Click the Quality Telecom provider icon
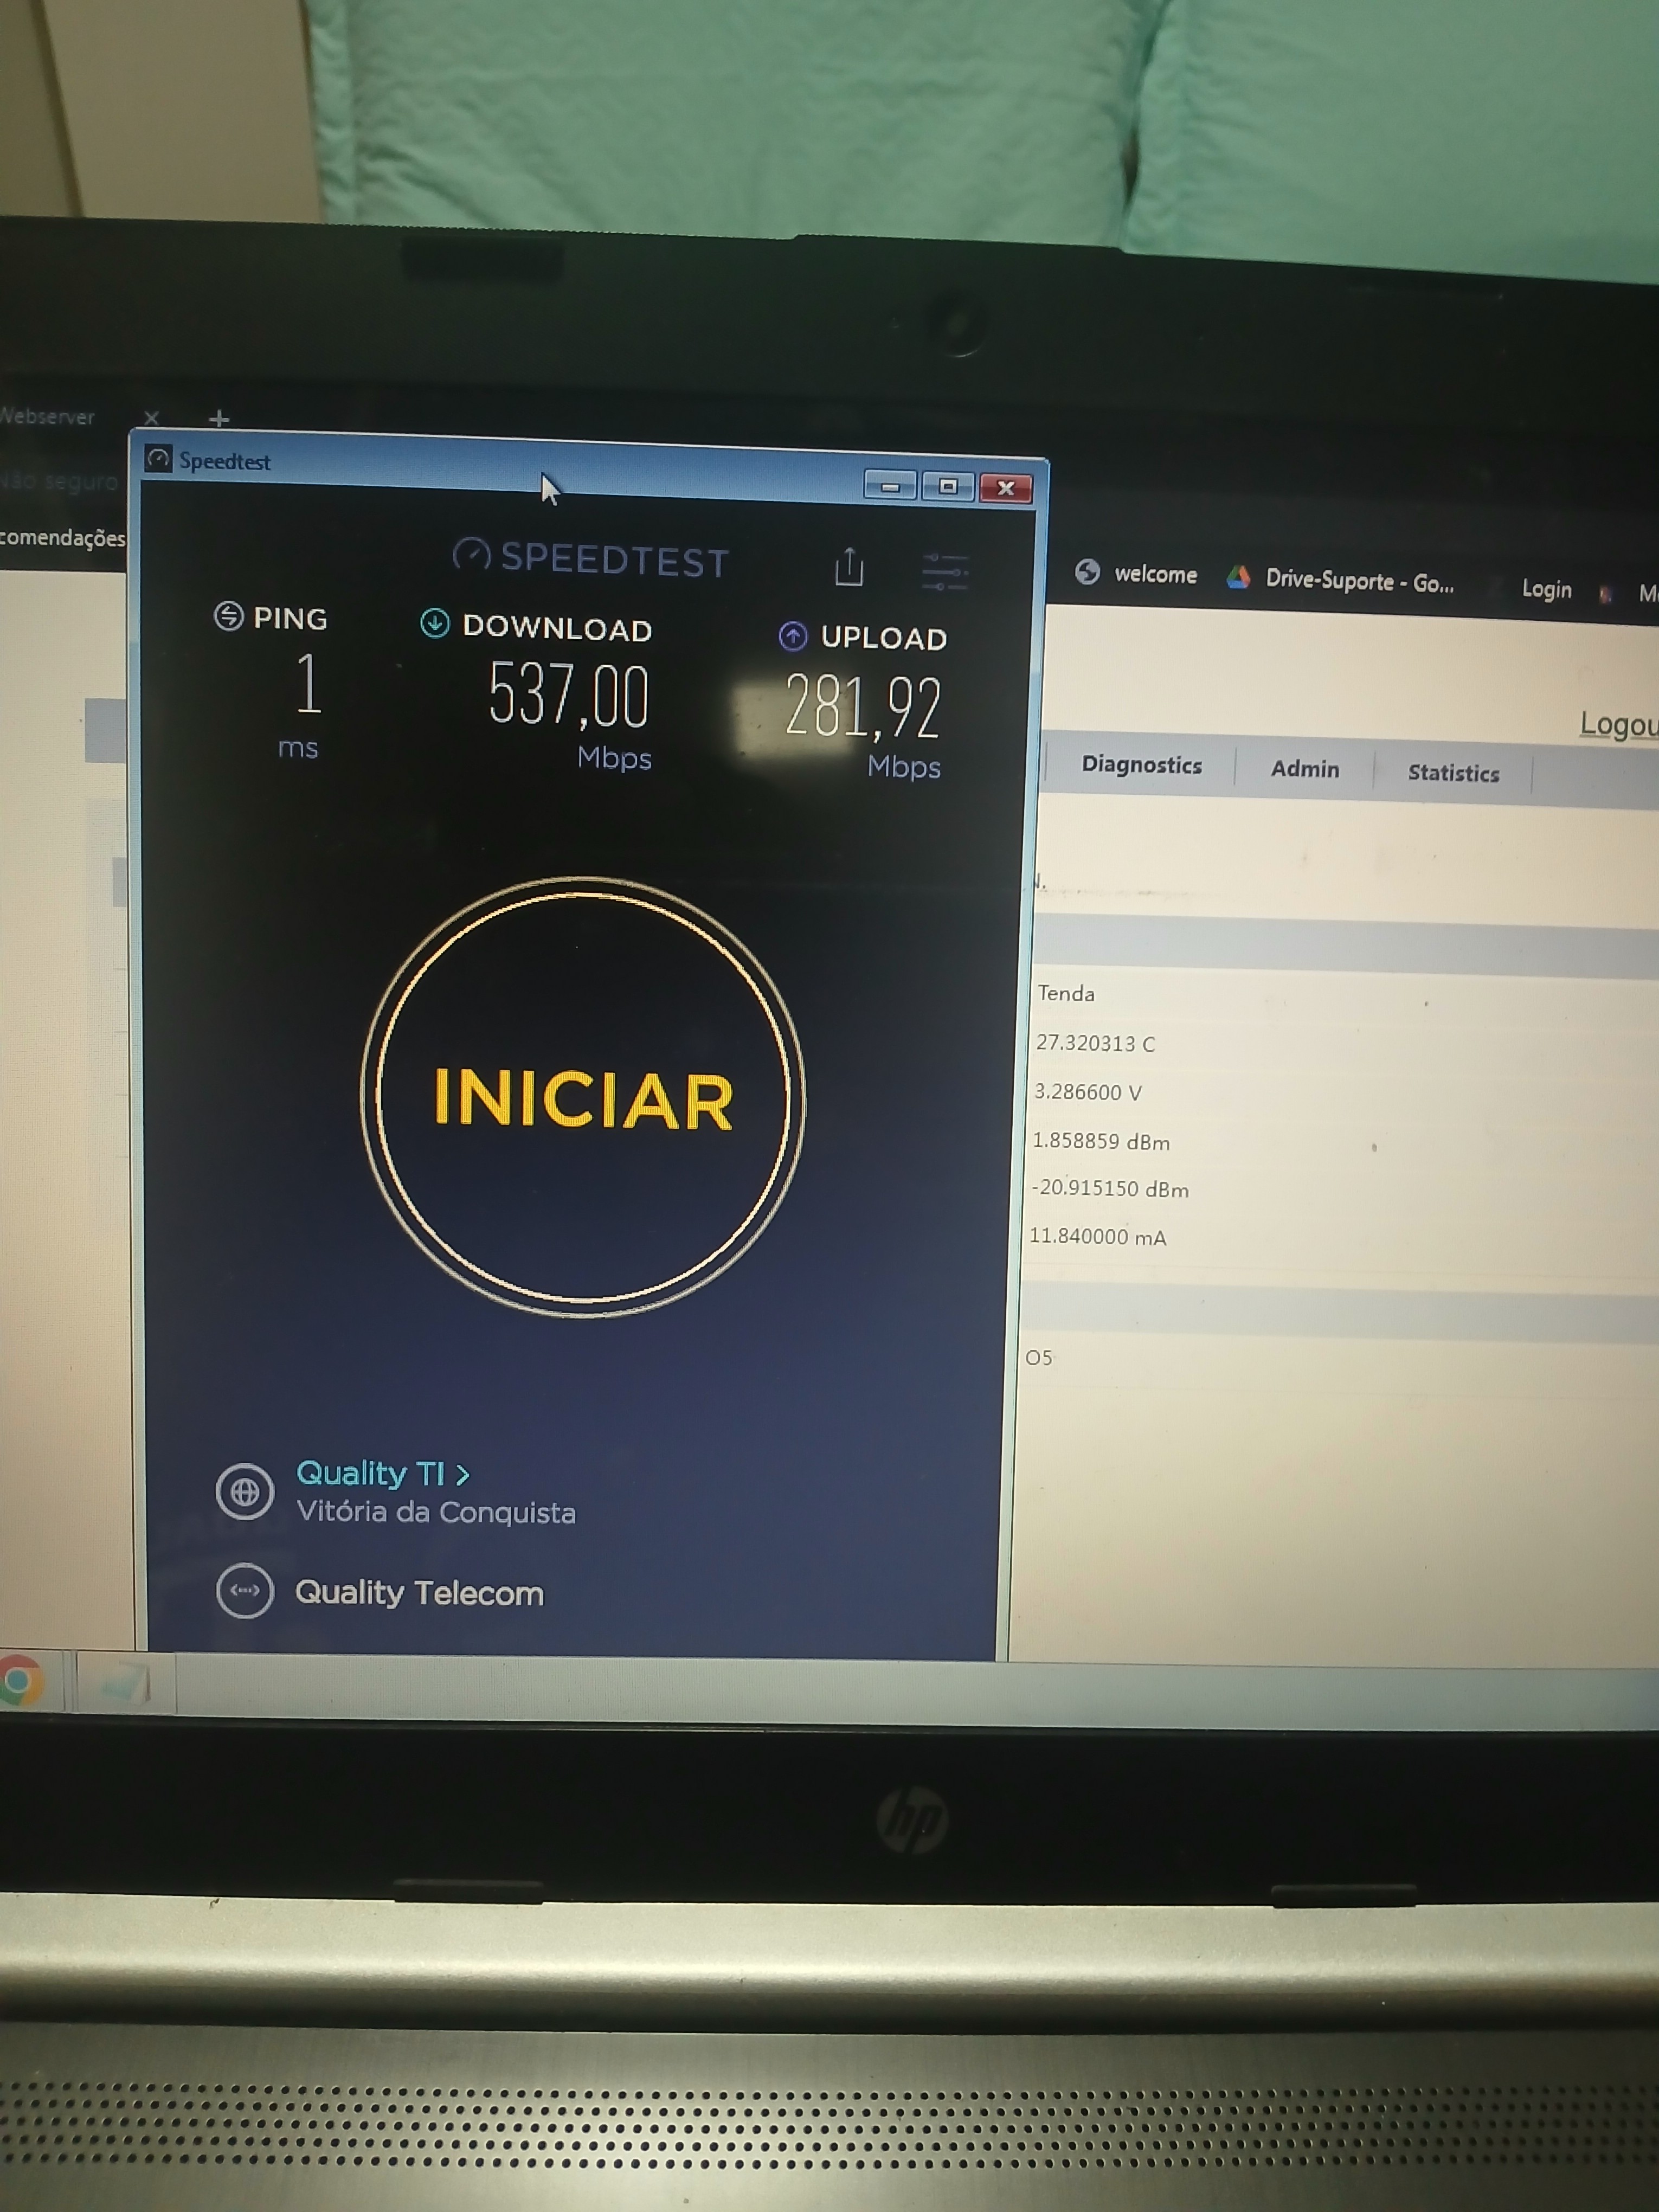The image size is (1659, 2212). 245,1590
